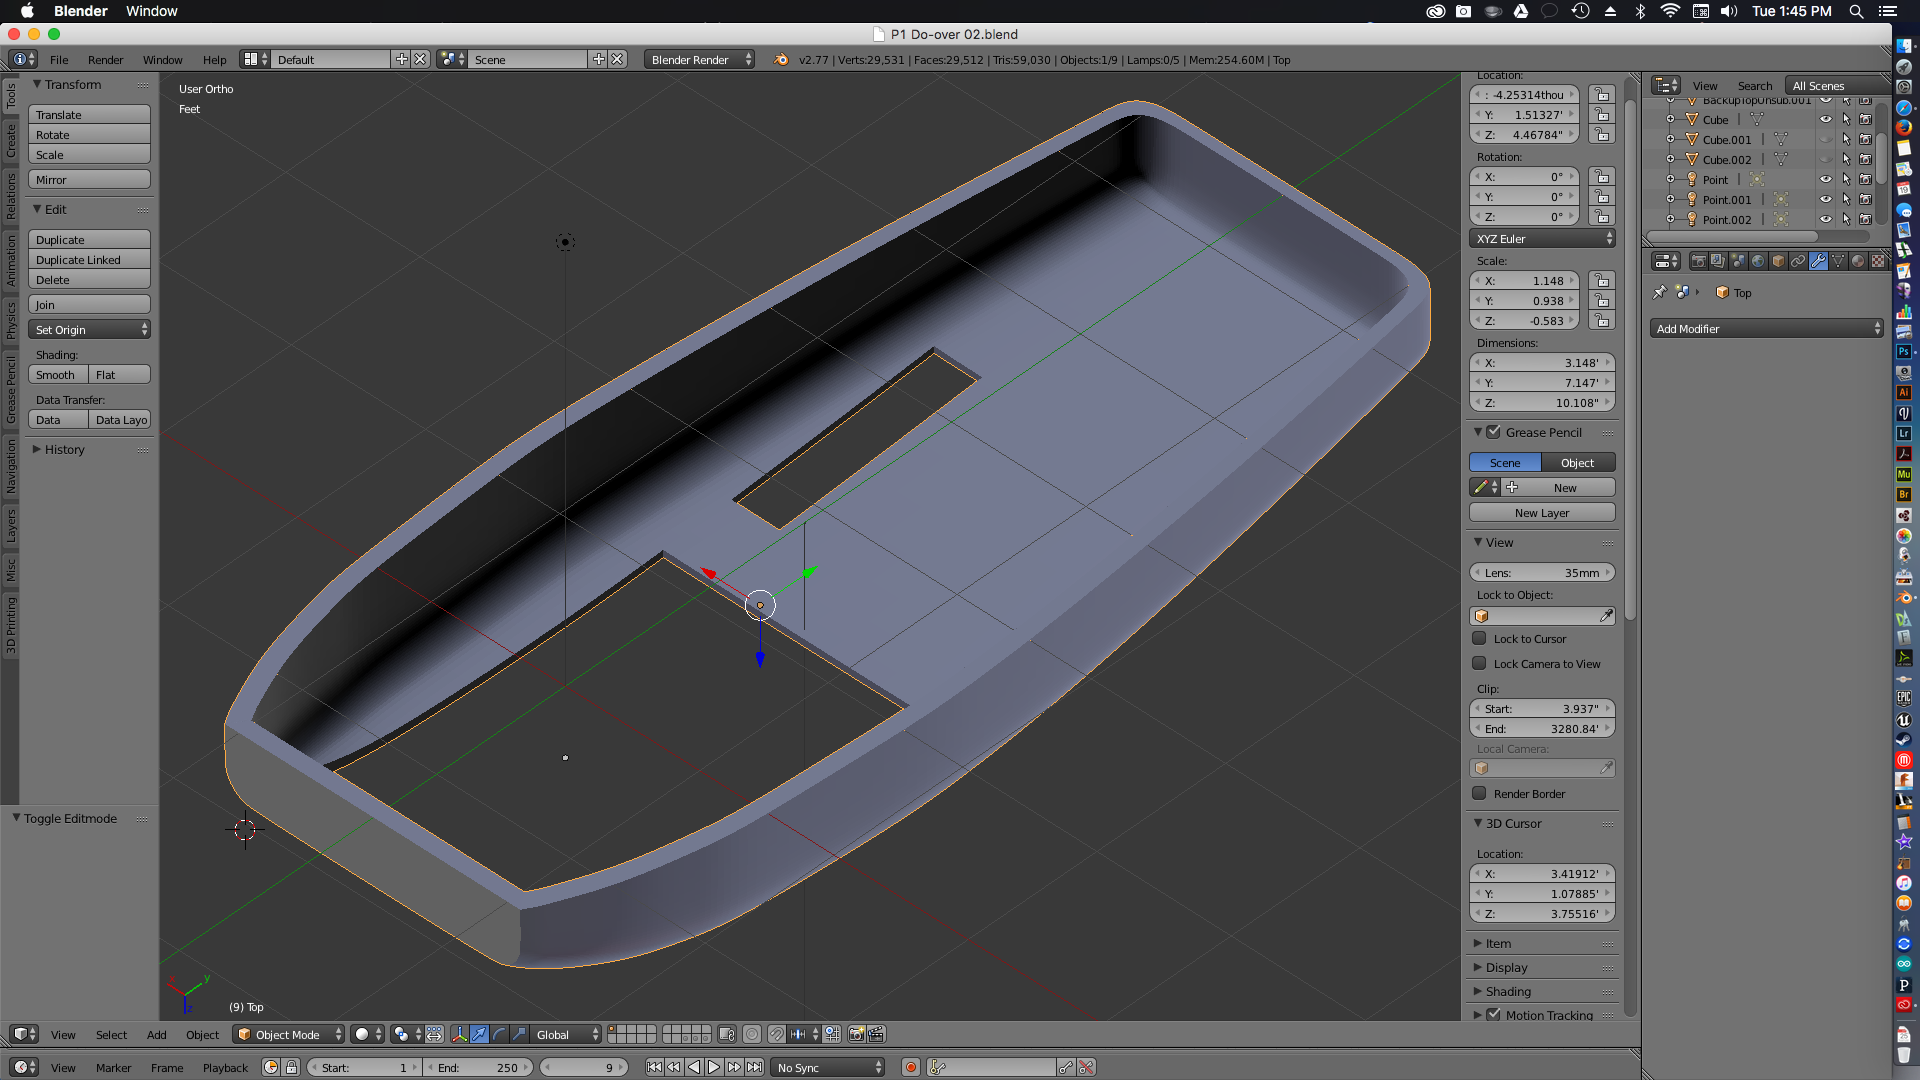
Task: Click the OpenGL render image camera icon
Action: [x=856, y=1034]
